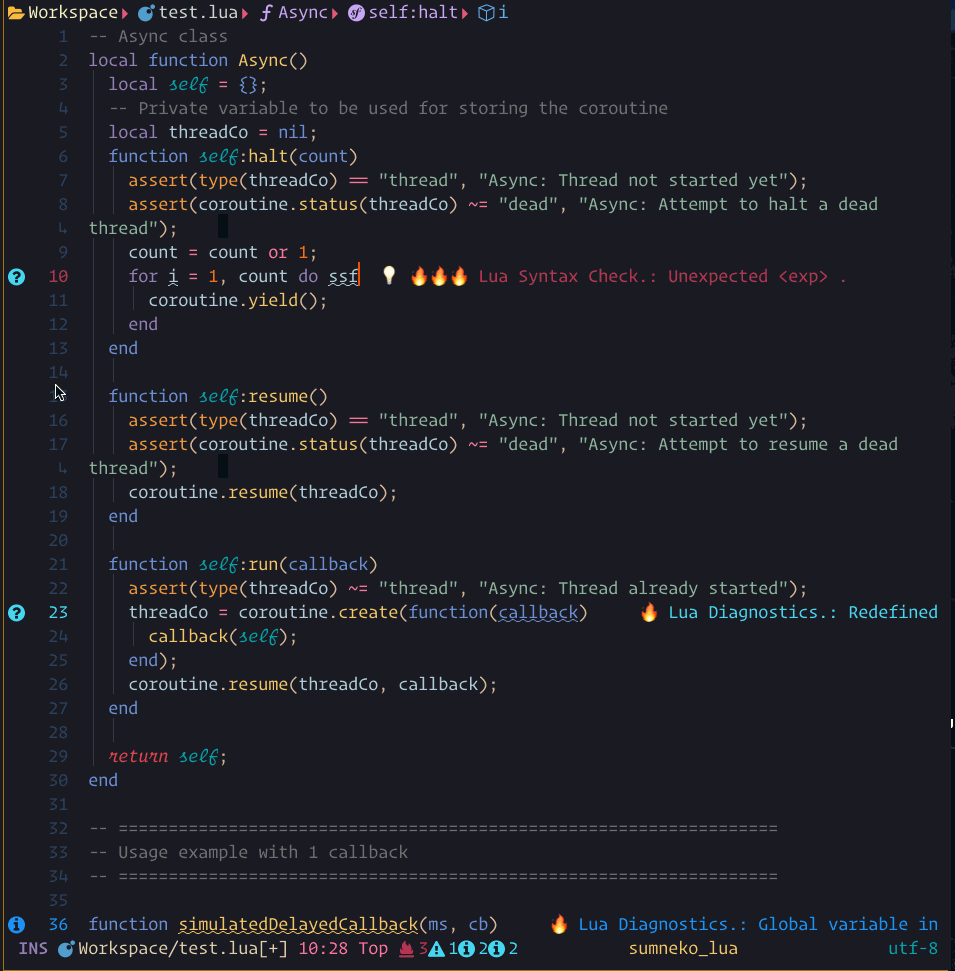This screenshot has height=971, width=955.
Task: Click the diagnostic sign on line 23 gutter
Action: point(17,613)
